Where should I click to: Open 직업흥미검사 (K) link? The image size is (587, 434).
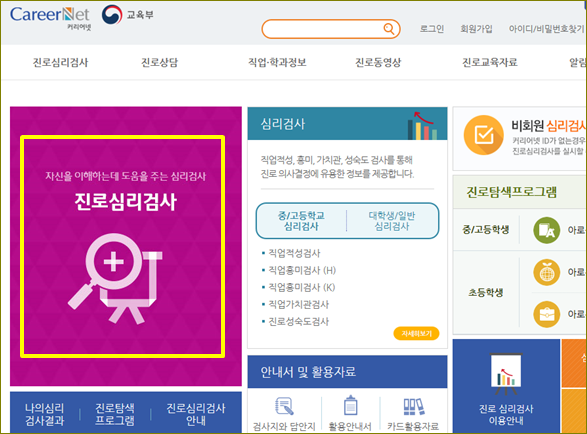point(302,288)
